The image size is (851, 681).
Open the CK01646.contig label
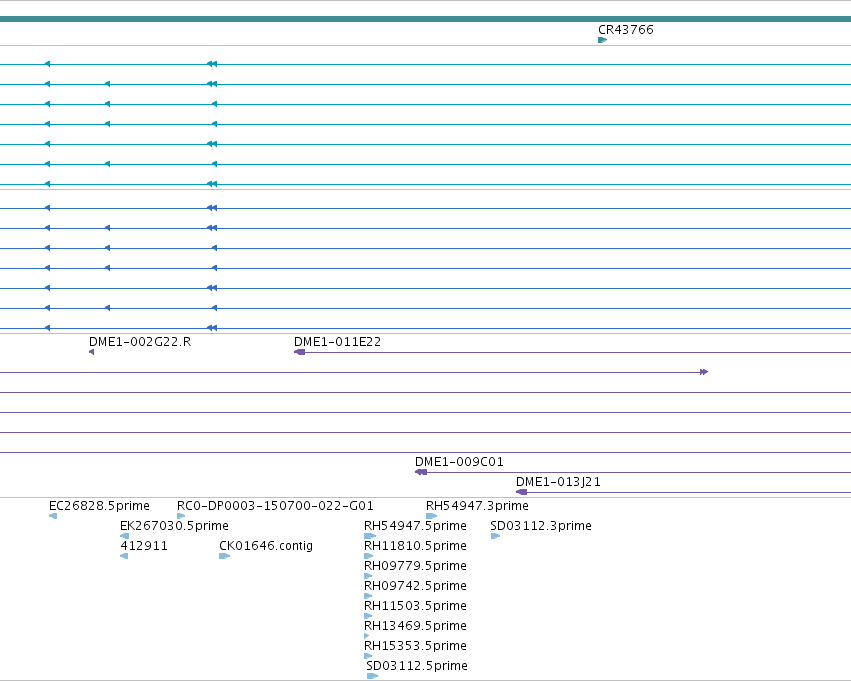click(x=266, y=546)
